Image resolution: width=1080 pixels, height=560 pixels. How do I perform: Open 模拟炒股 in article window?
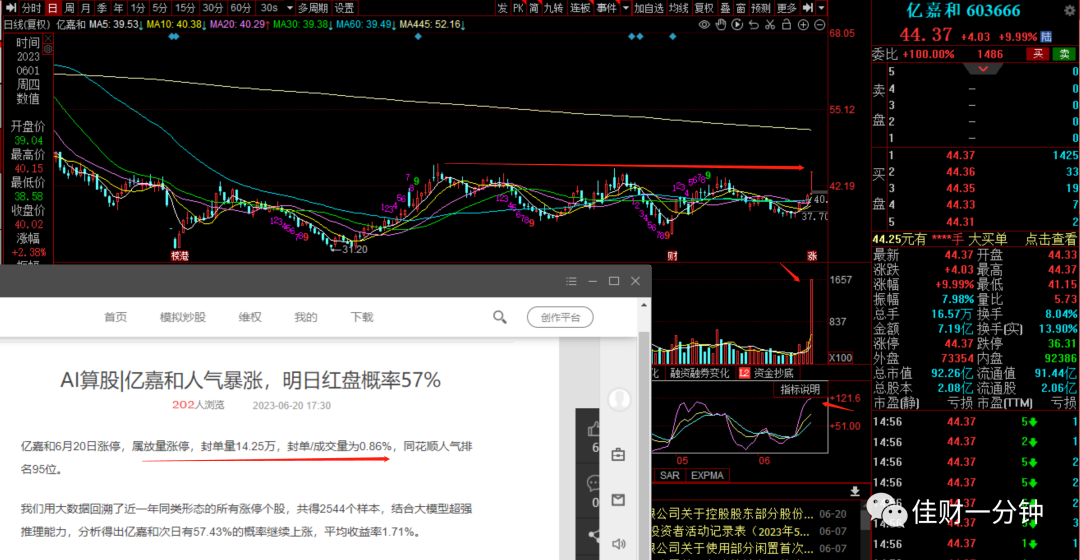pos(183,317)
